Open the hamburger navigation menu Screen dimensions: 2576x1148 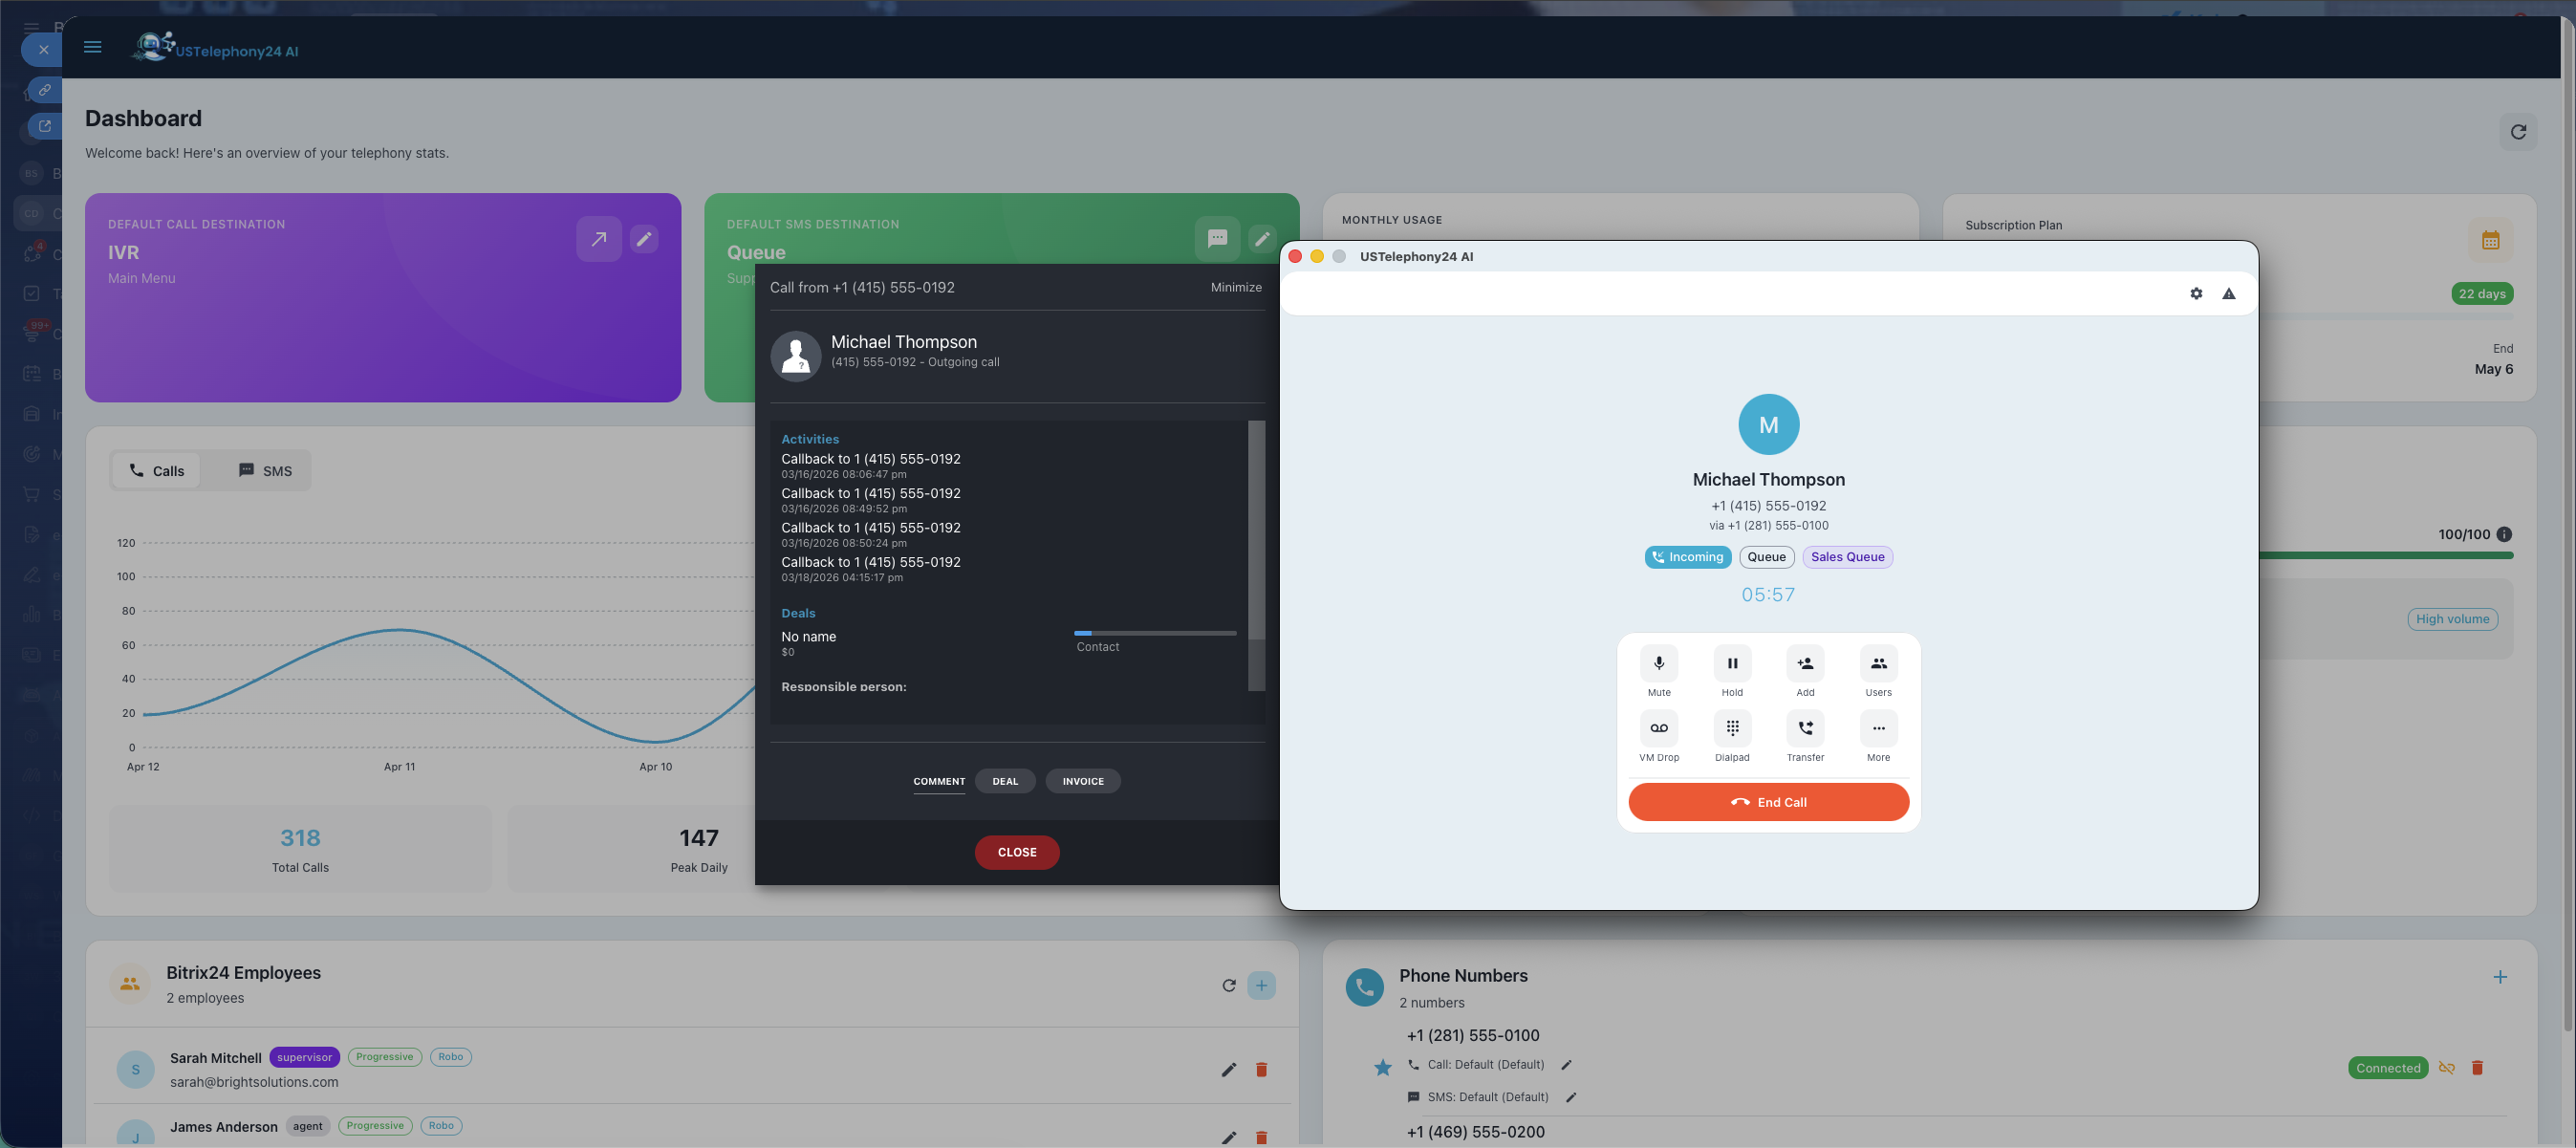(x=92, y=47)
